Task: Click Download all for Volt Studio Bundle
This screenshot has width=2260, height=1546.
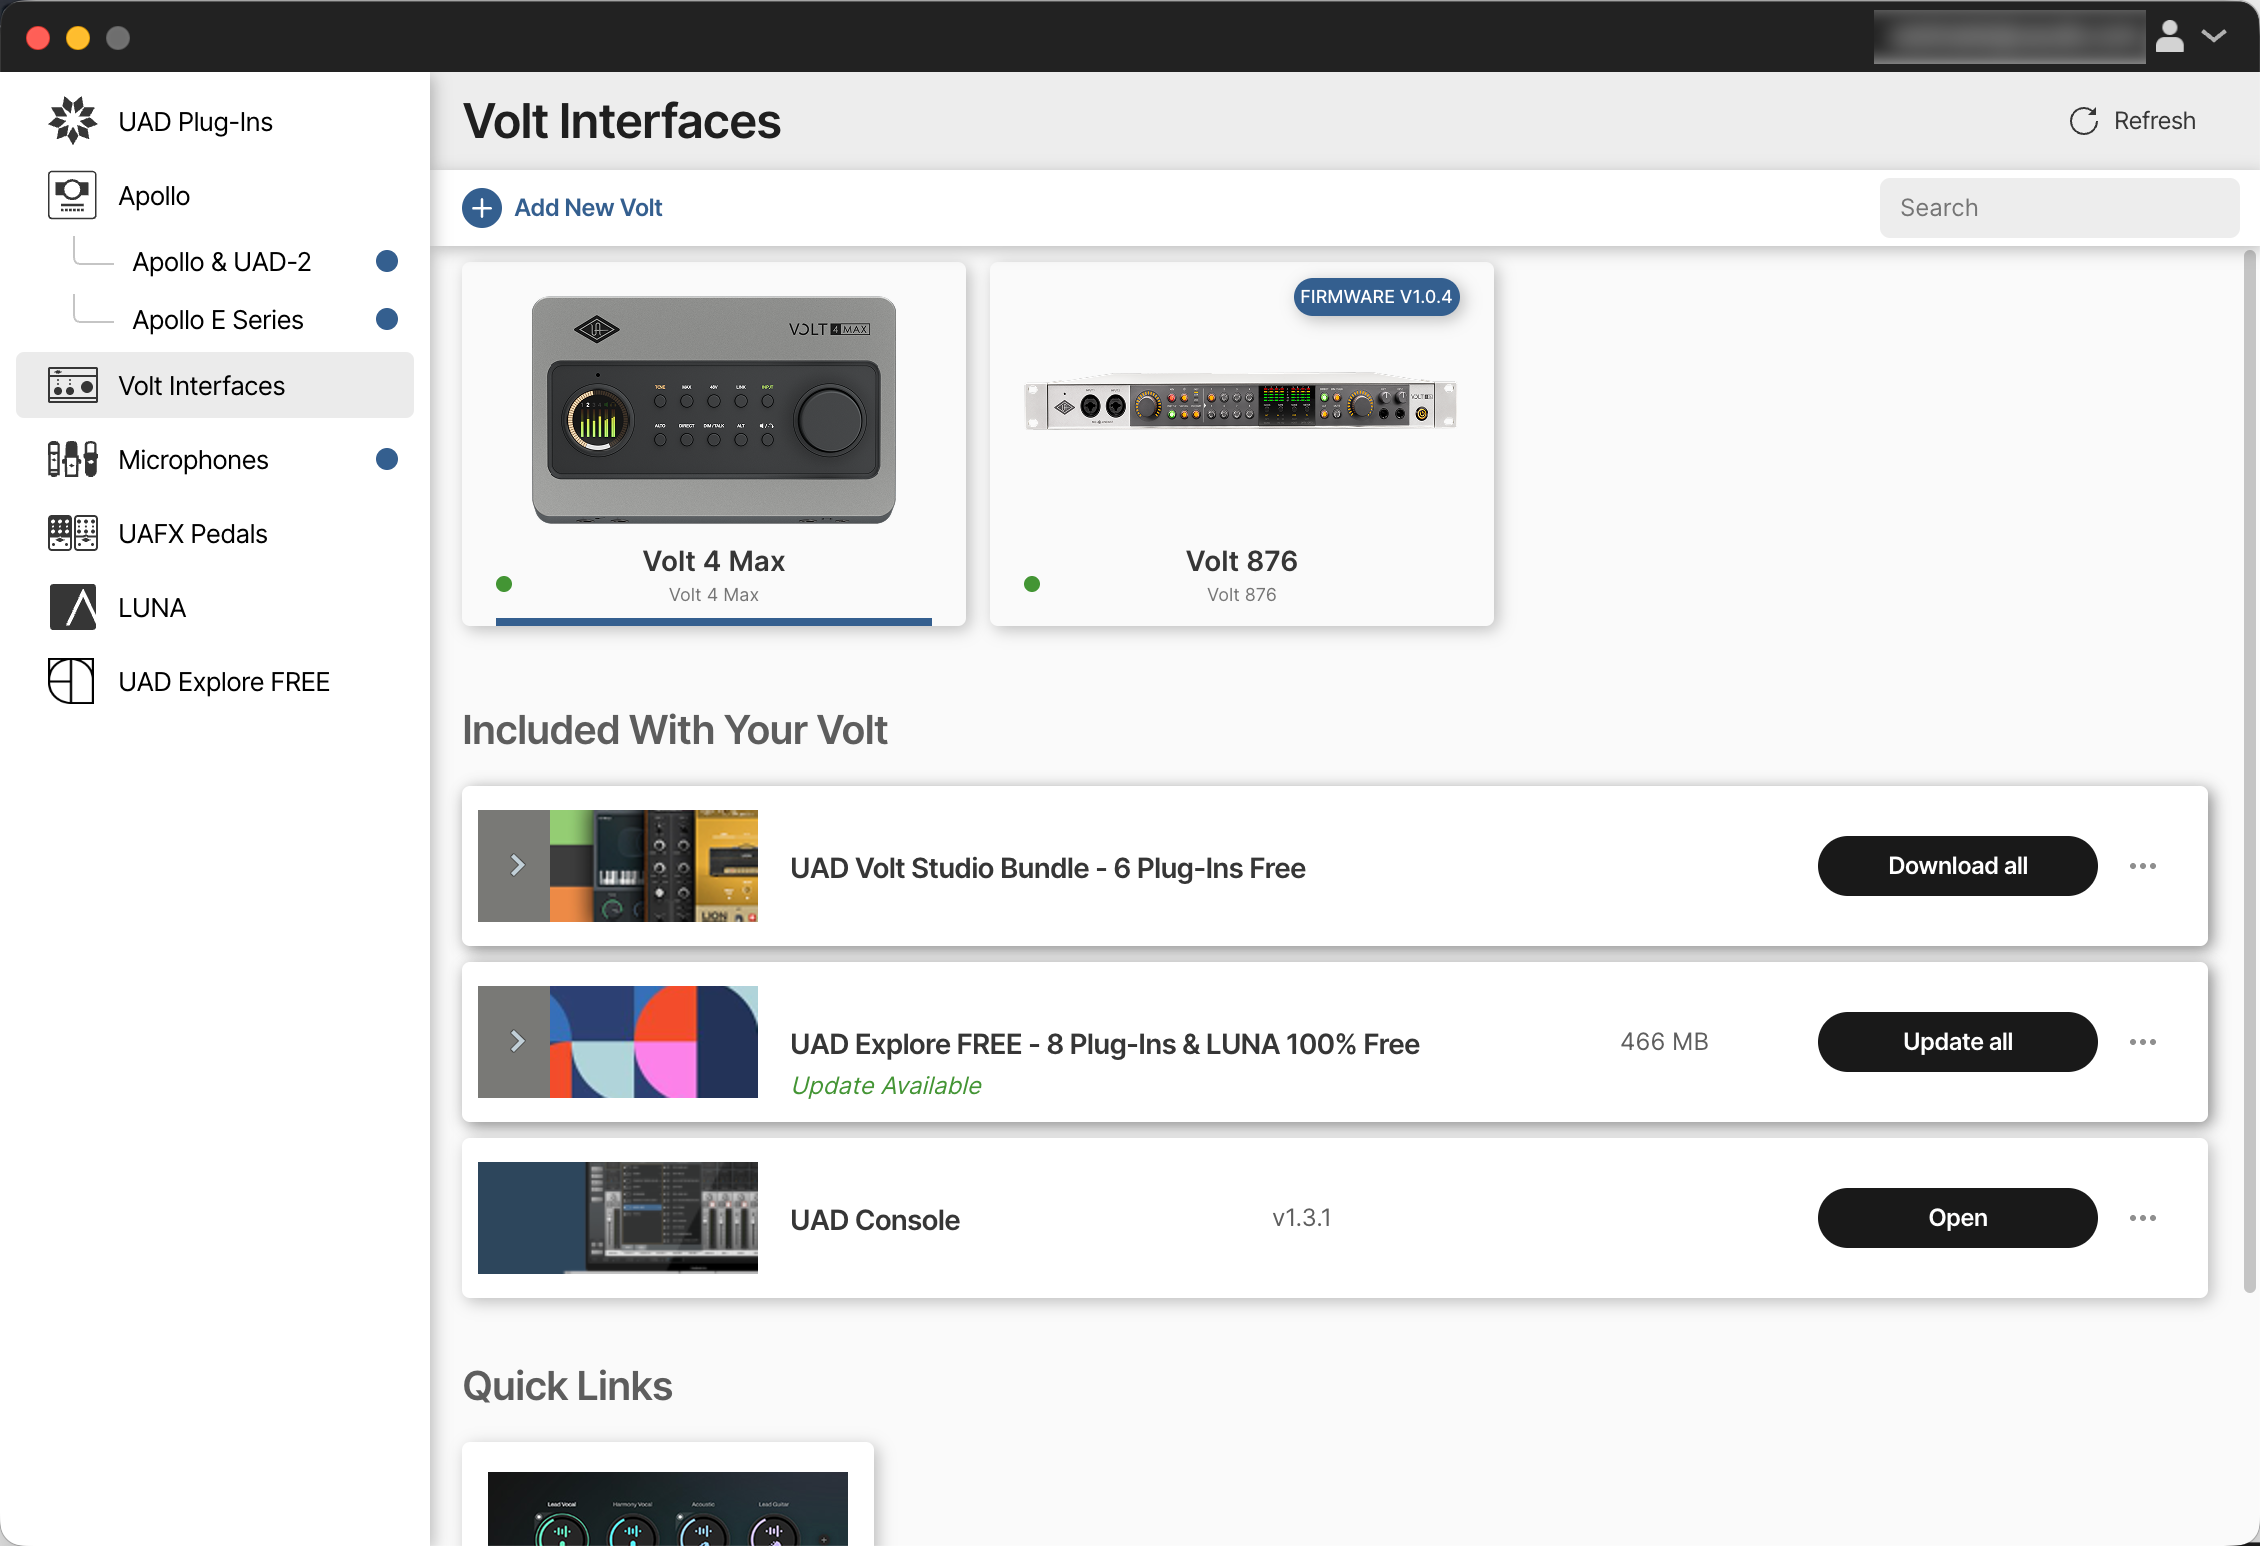Action: 1957,866
